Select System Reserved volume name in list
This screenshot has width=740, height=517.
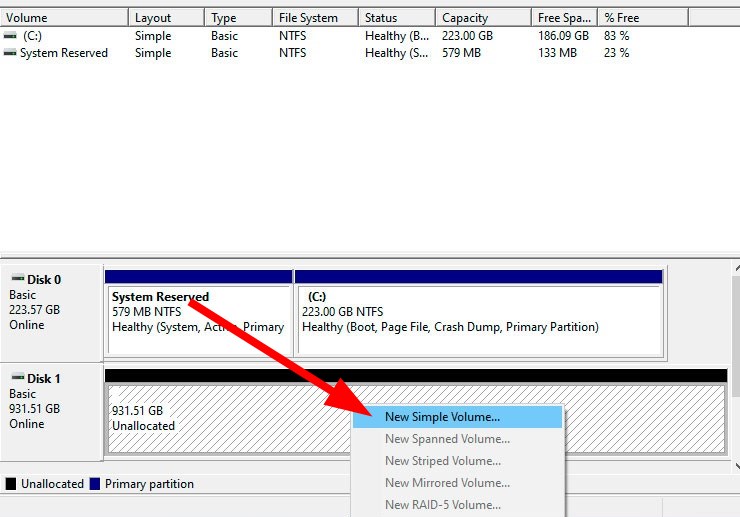64,53
